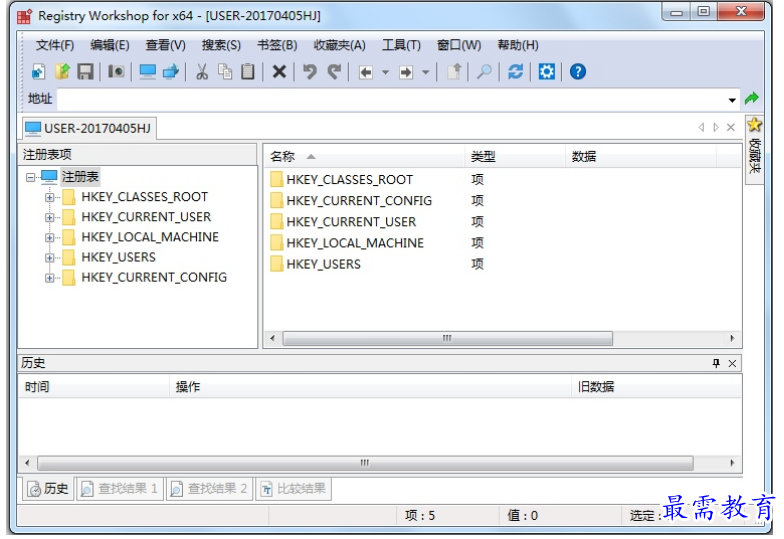Click the copy icon in toolbar
This screenshot has width=784, height=539.
[226, 72]
